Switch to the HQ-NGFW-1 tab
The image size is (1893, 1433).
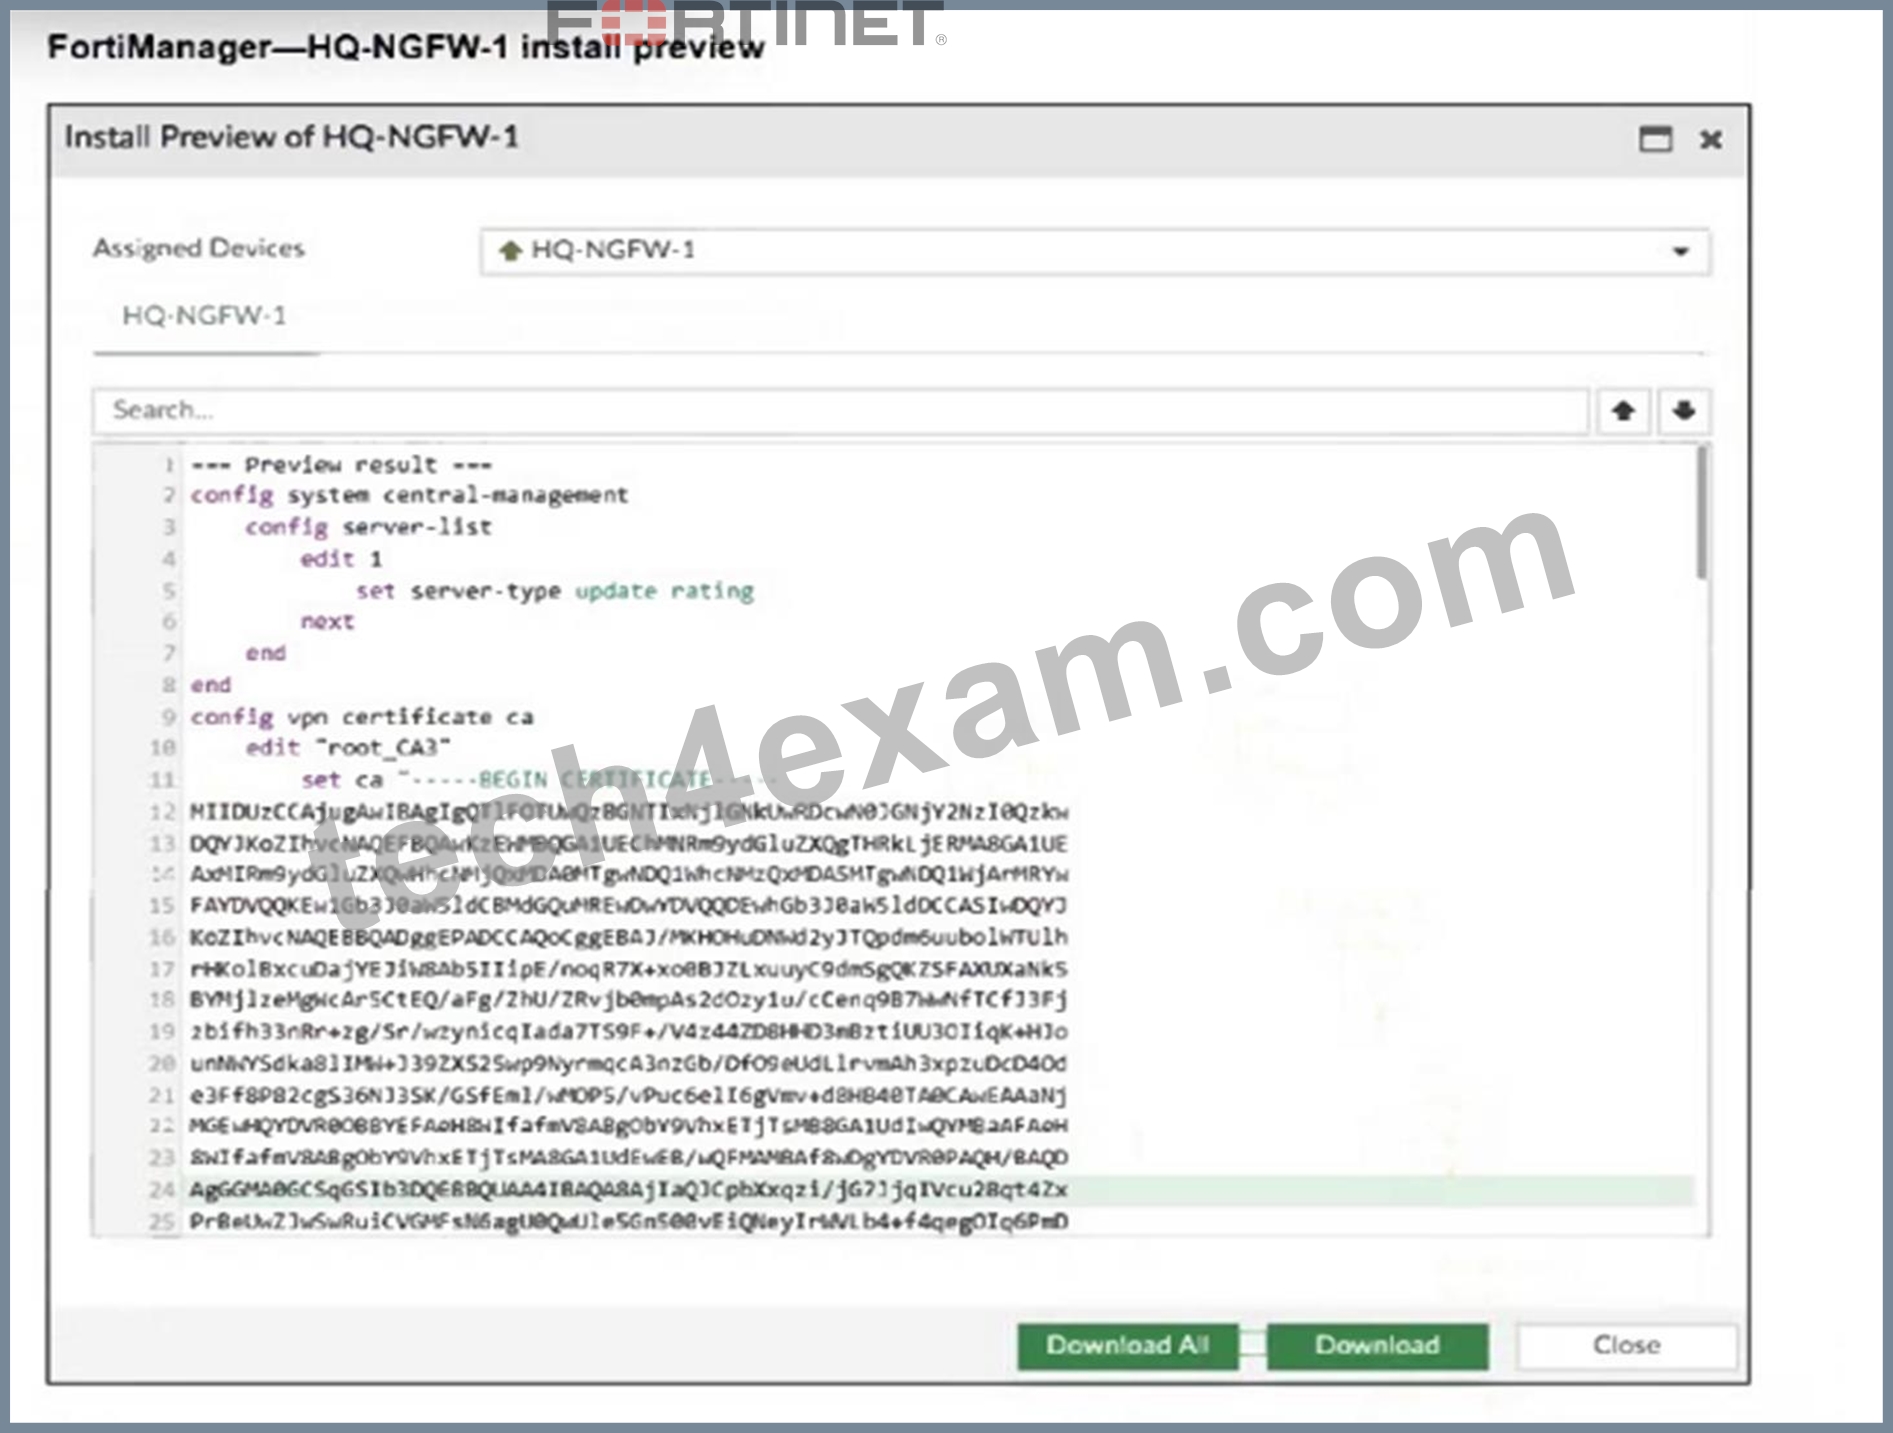pos(204,316)
